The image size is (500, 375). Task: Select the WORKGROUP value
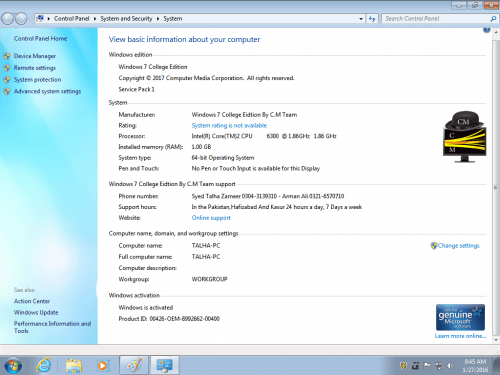coord(209,279)
